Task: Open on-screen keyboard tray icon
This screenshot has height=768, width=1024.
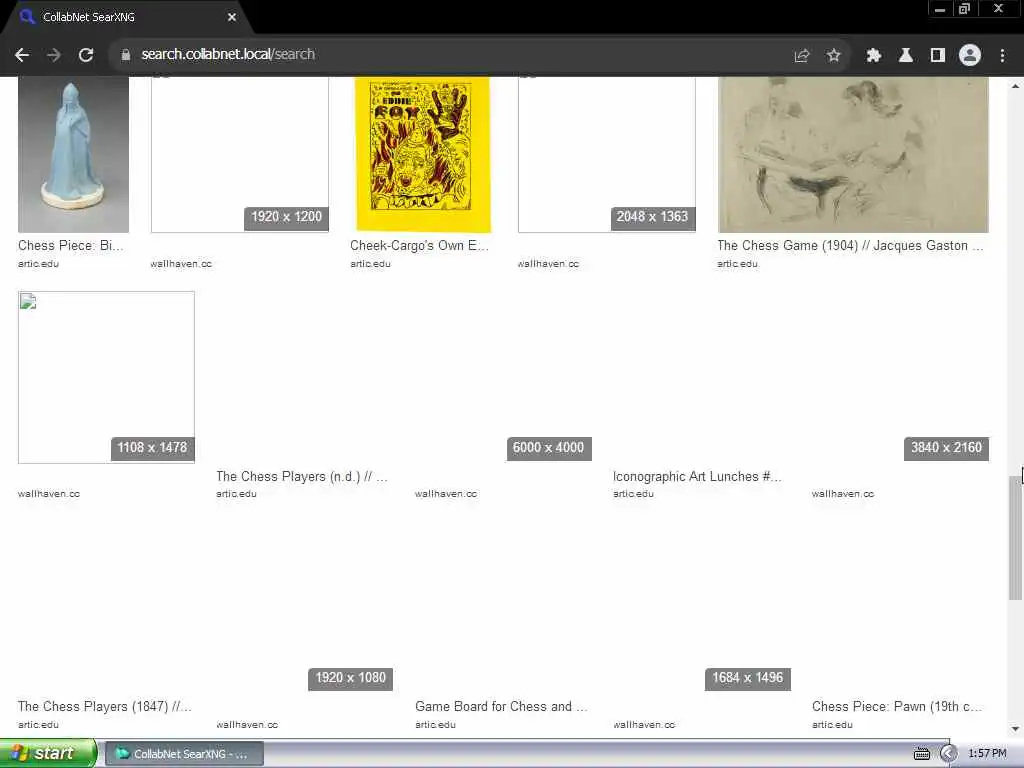Action: (x=921, y=754)
